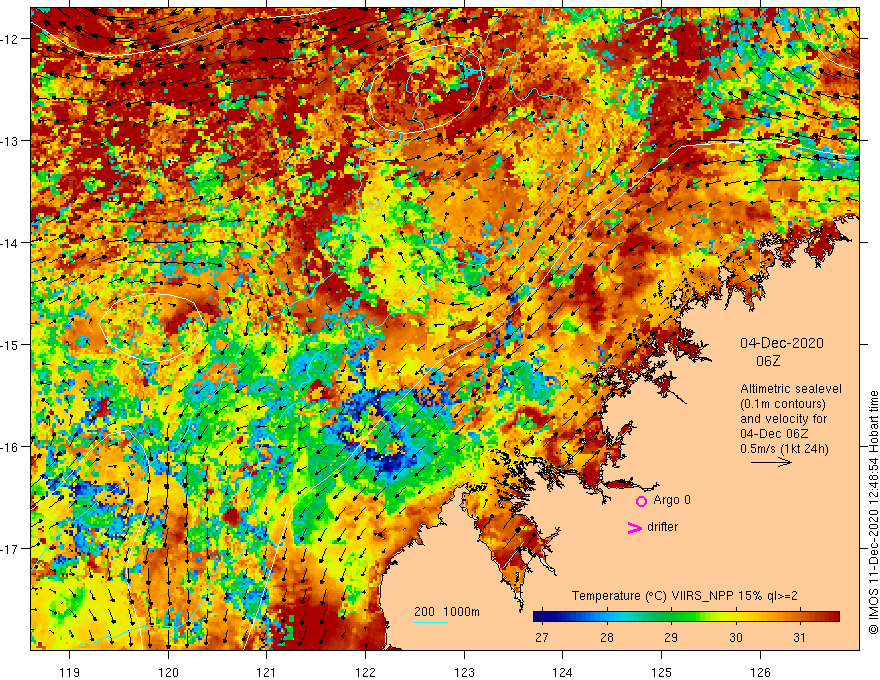Image resolution: width=880 pixels, height=680 pixels.
Task: Click the 'drifter' legend label
Action: point(662,527)
